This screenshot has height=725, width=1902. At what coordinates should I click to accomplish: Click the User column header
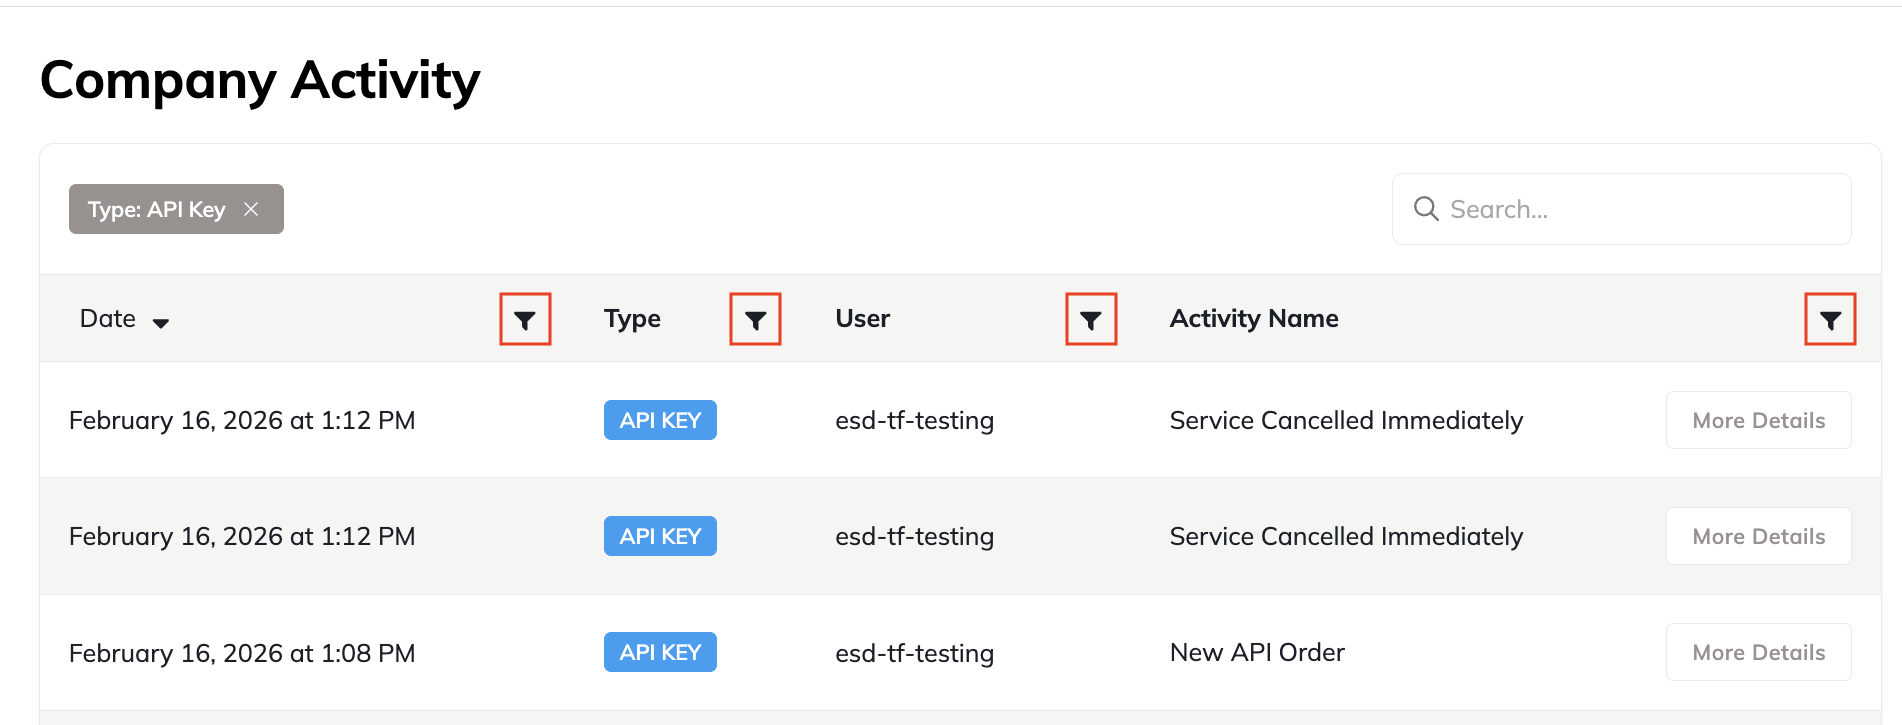[862, 319]
